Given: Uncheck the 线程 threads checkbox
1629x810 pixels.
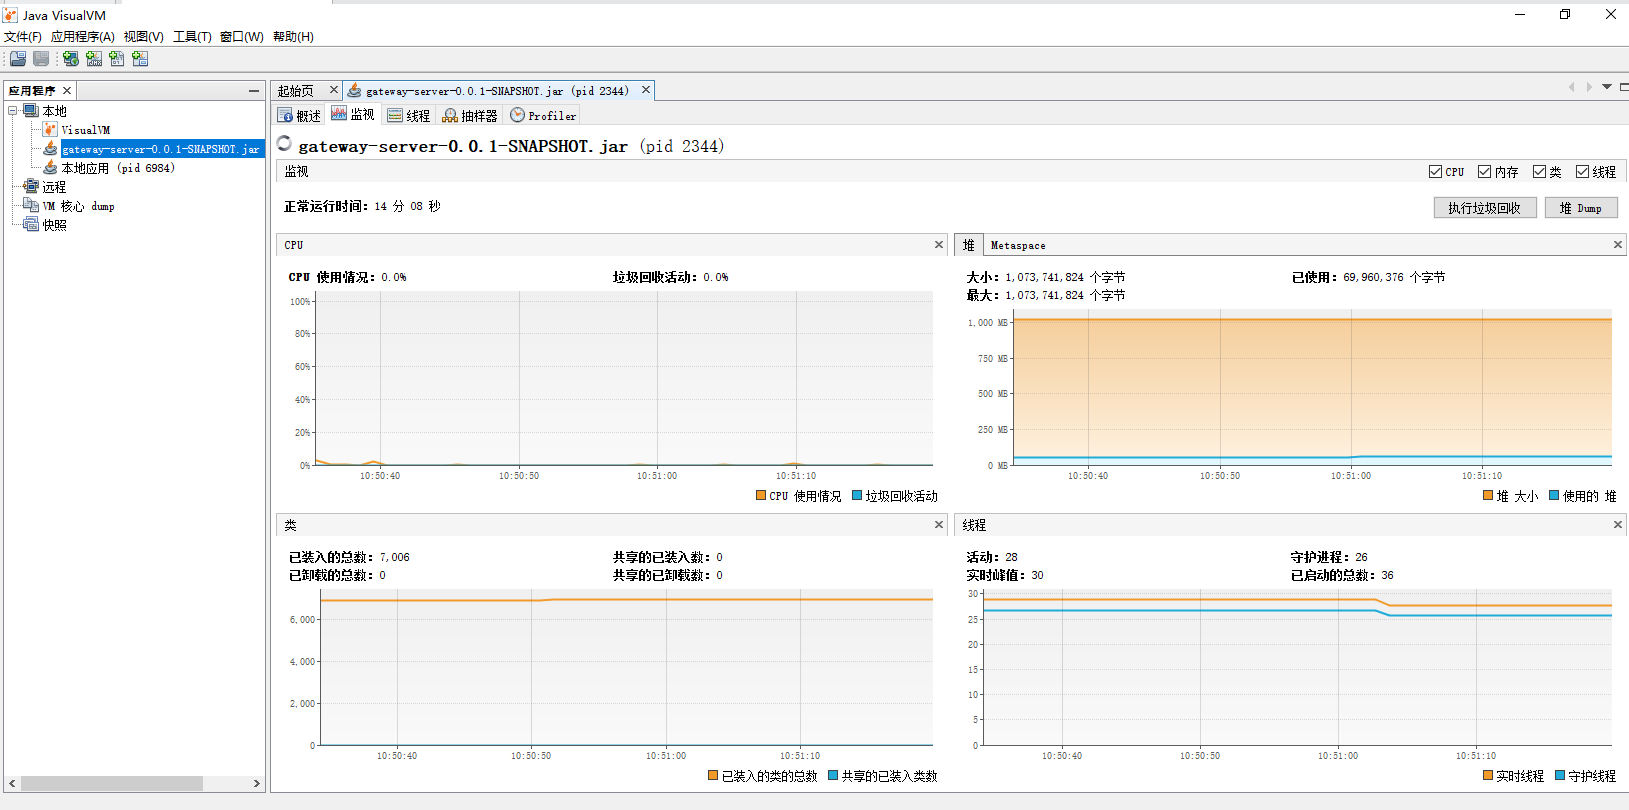Looking at the screenshot, I should tap(1583, 172).
